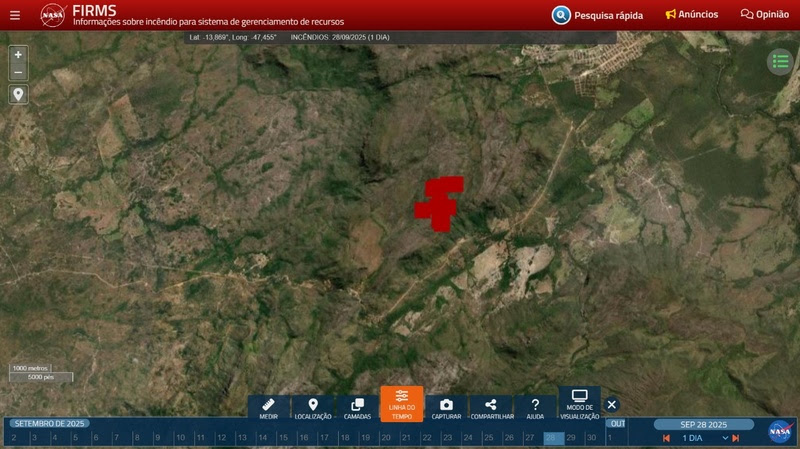Zoom out on the map

pyautogui.click(x=18, y=72)
